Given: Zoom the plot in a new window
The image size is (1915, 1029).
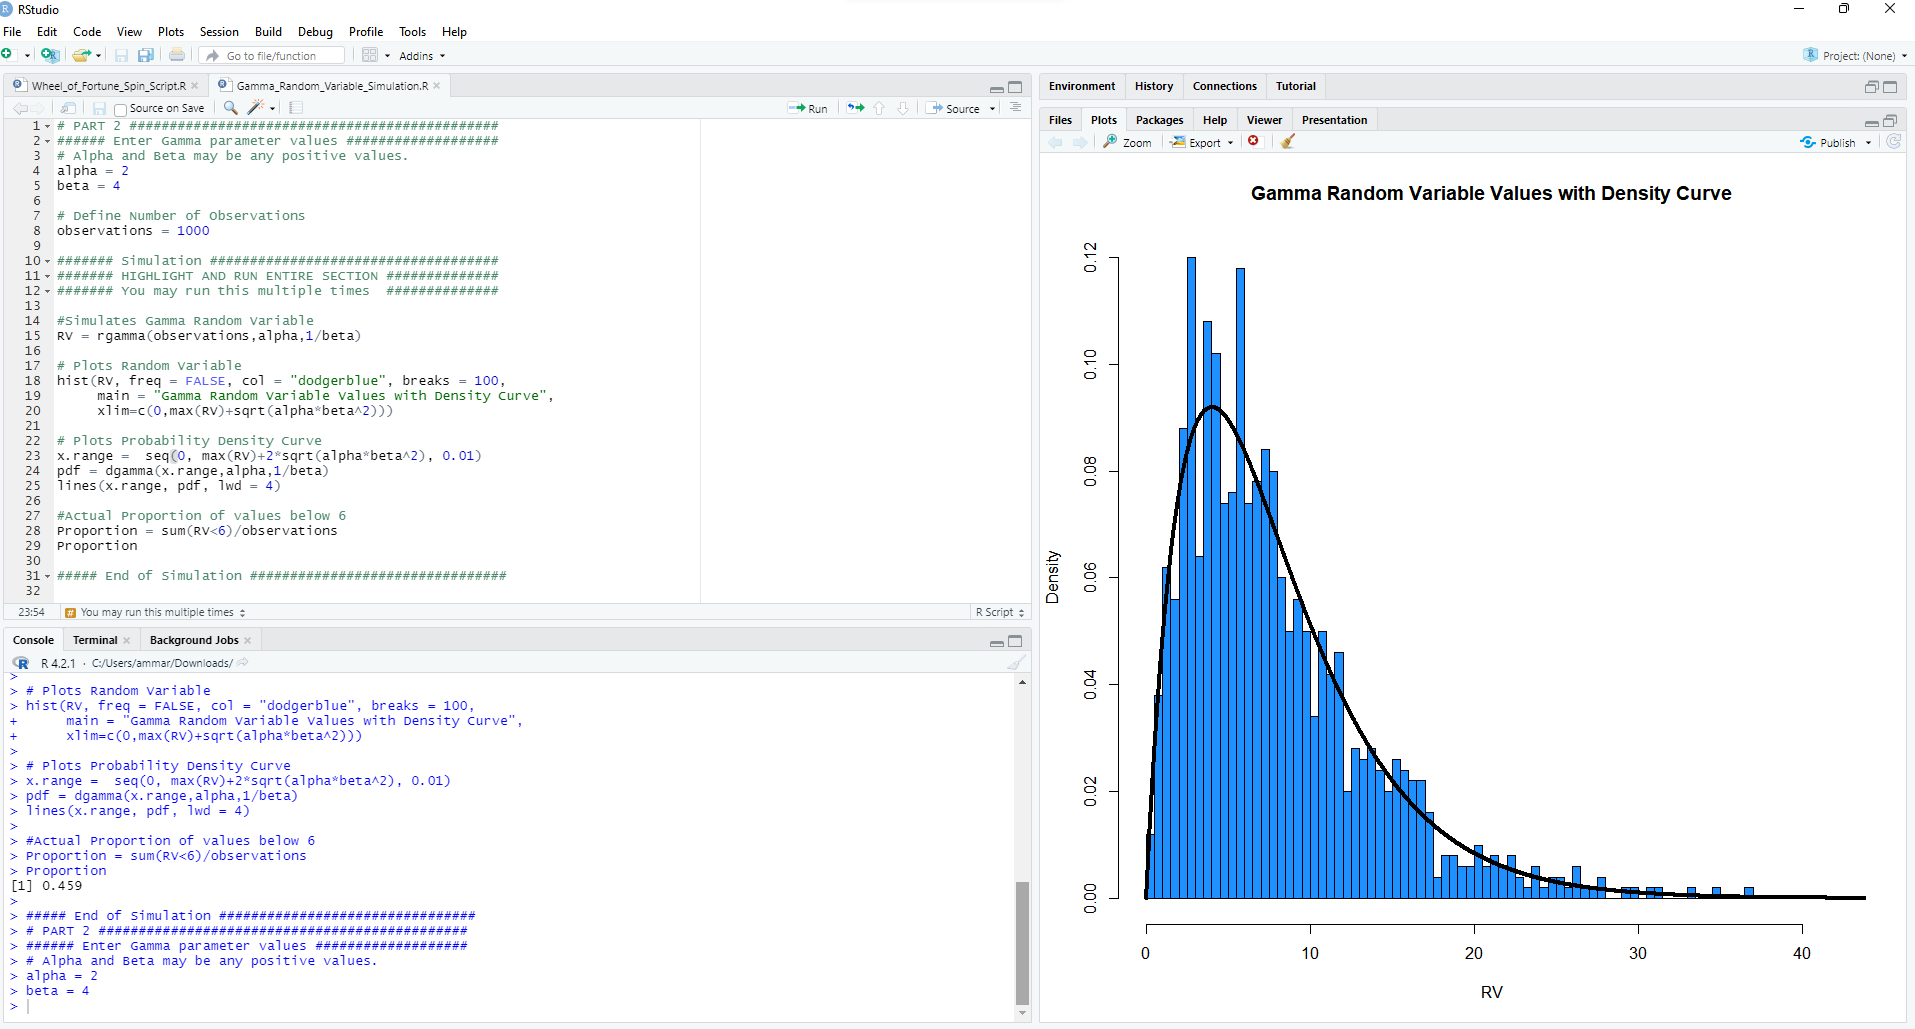Looking at the screenshot, I should pyautogui.click(x=1128, y=142).
